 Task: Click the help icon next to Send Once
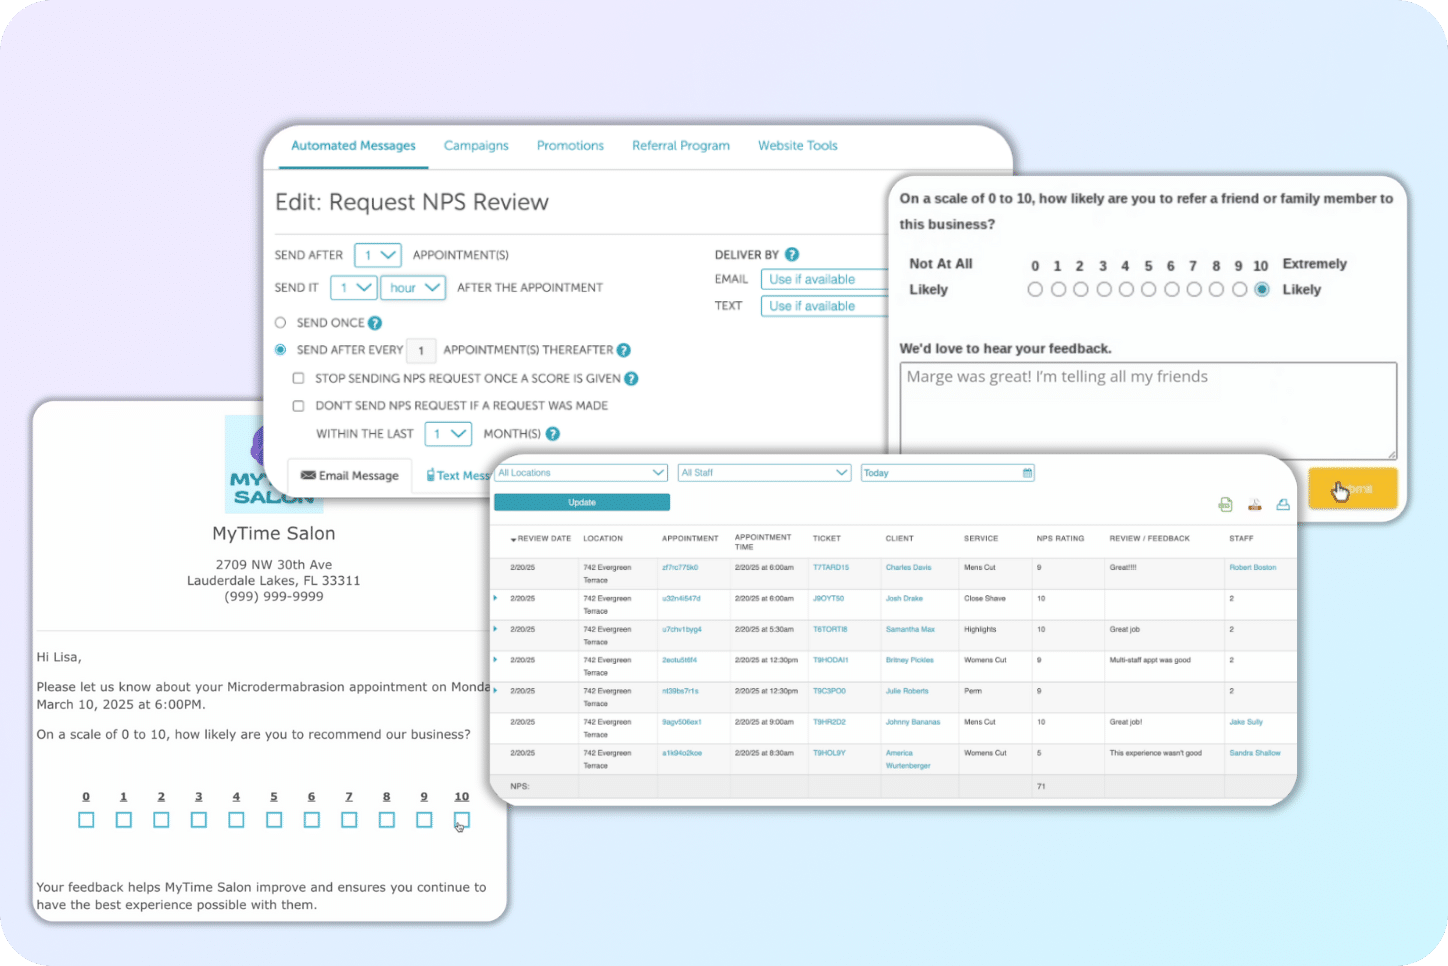pyautogui.click(x=375, y=323)
